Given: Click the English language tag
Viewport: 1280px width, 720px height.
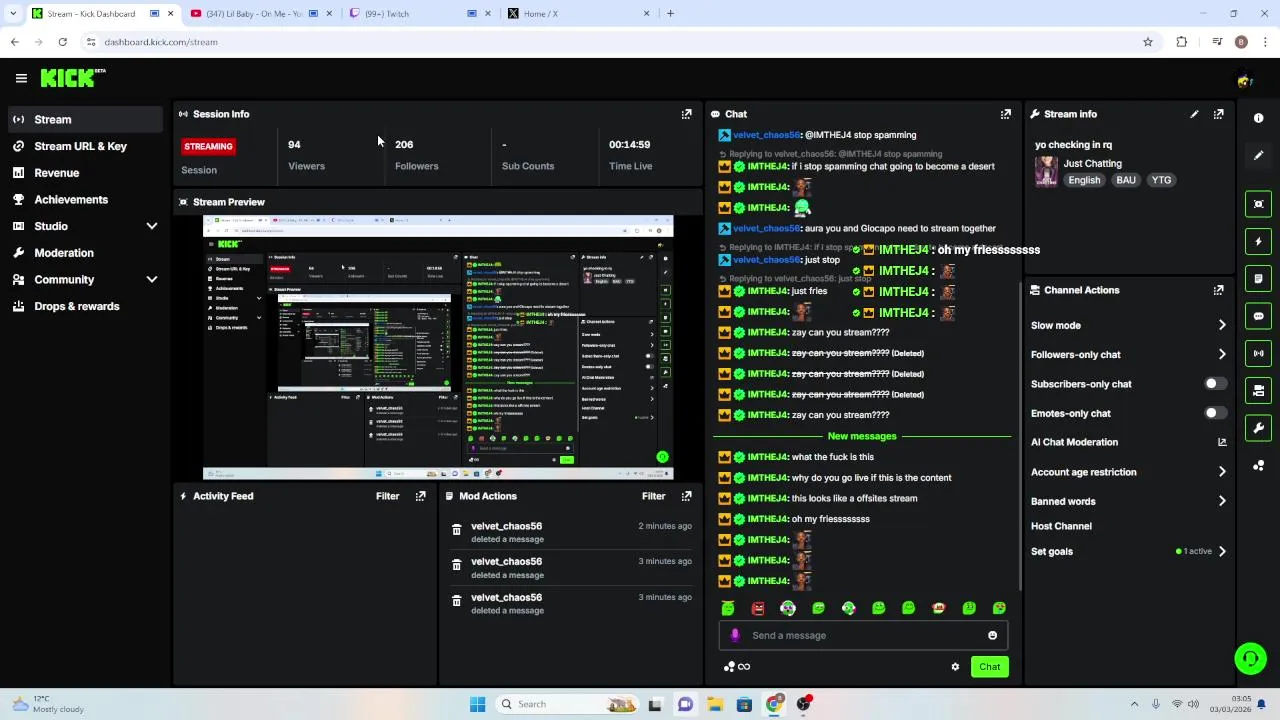Looking at the screenshot, I should [1084, 180].
